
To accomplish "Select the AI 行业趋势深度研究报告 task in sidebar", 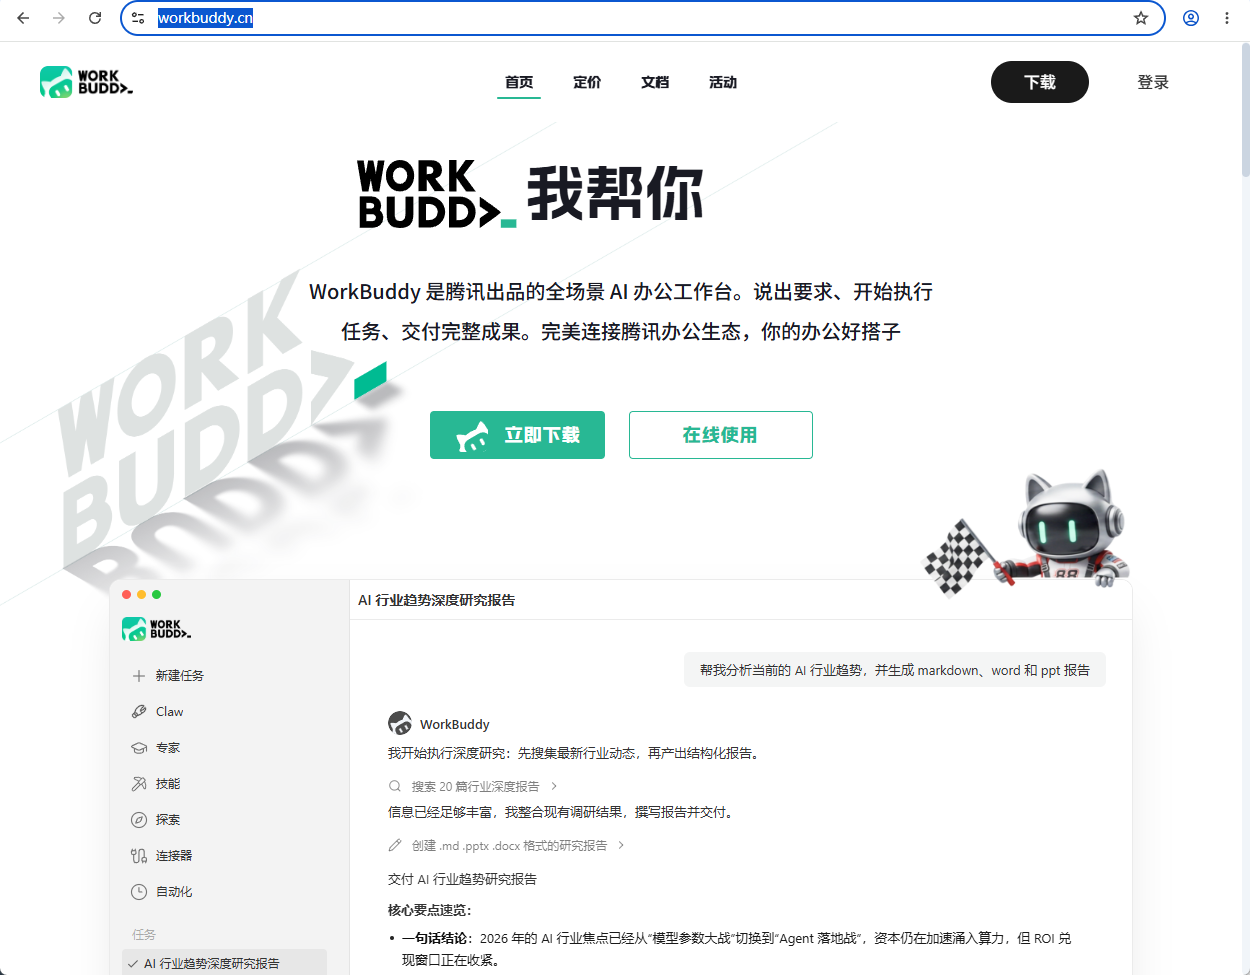I will point(224,963).
